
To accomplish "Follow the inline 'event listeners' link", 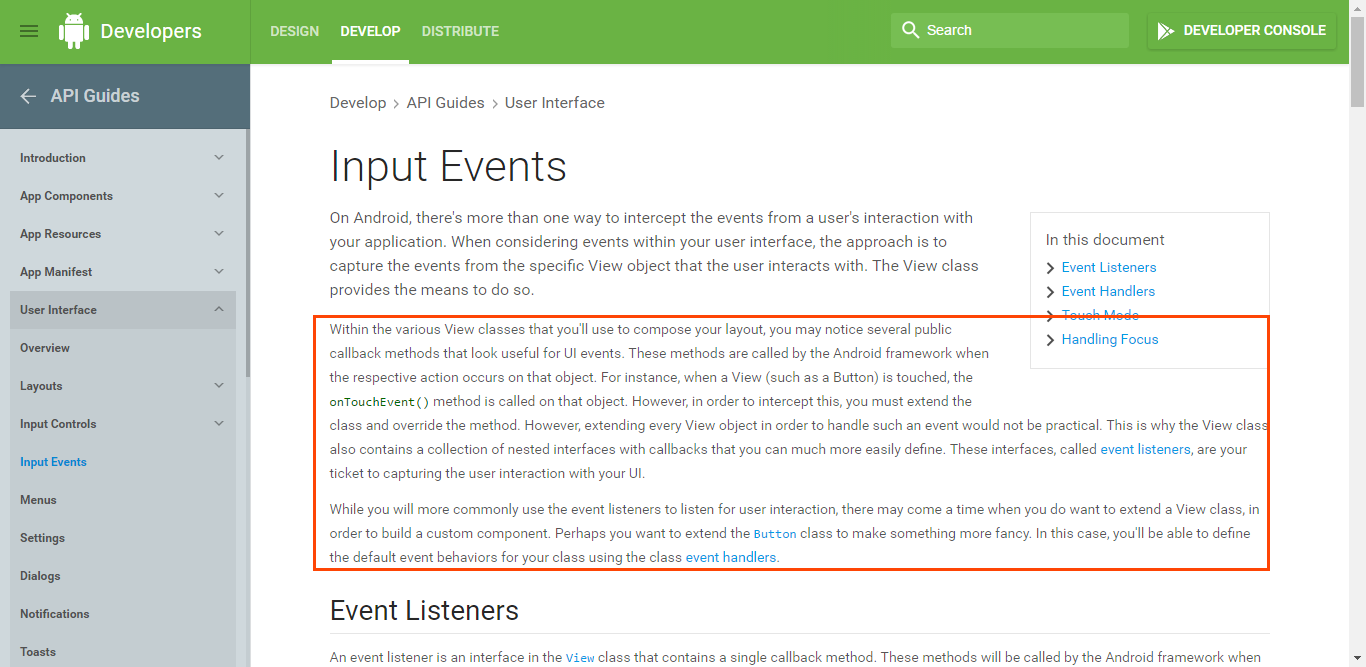I will 1145,449.
